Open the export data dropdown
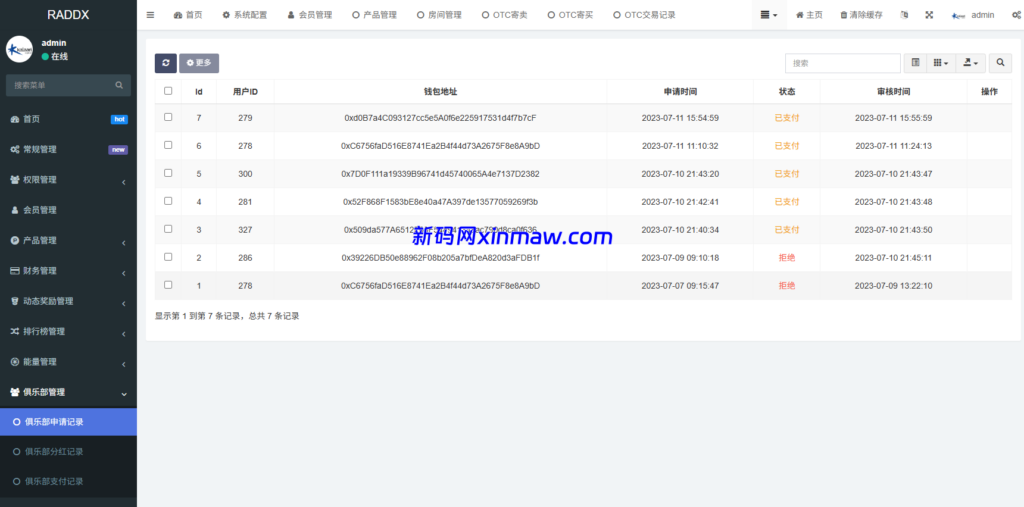This screenshot has width=1024, height=507. pyautogui.click(x=970, y=63)
